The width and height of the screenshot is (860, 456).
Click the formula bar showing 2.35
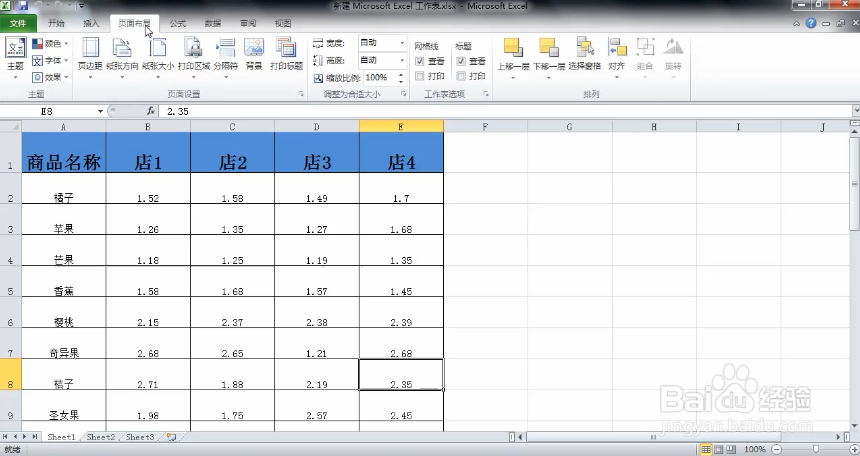[505, 111]
